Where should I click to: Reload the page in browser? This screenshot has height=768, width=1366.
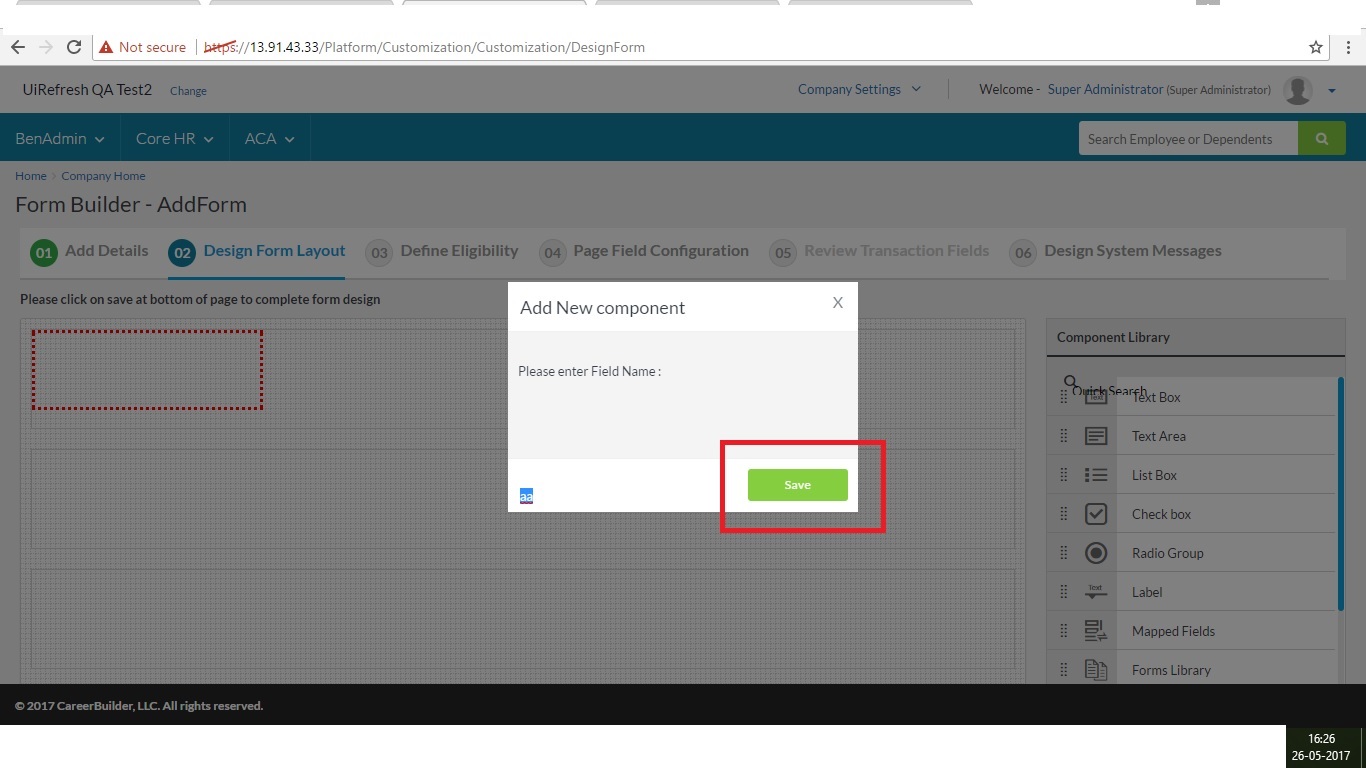click(x=73, y=47)
